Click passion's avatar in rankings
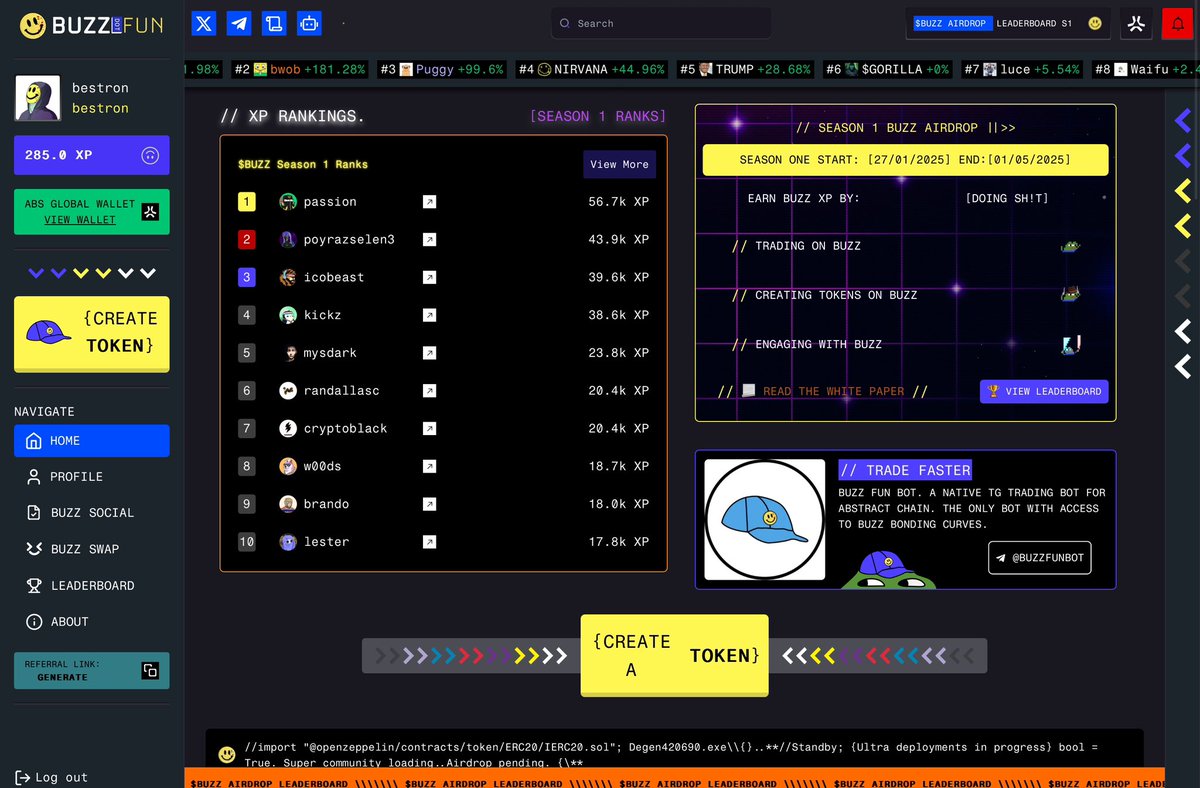Image resolution: width=1200 pixels, height=788 pixels. click(x=288, y=202)
